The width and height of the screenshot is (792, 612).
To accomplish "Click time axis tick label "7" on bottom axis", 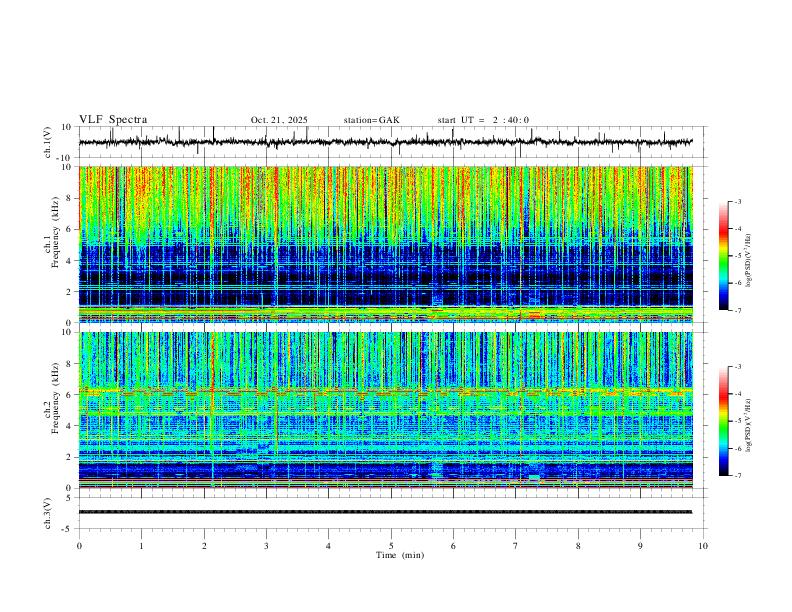I will point(516,546).
